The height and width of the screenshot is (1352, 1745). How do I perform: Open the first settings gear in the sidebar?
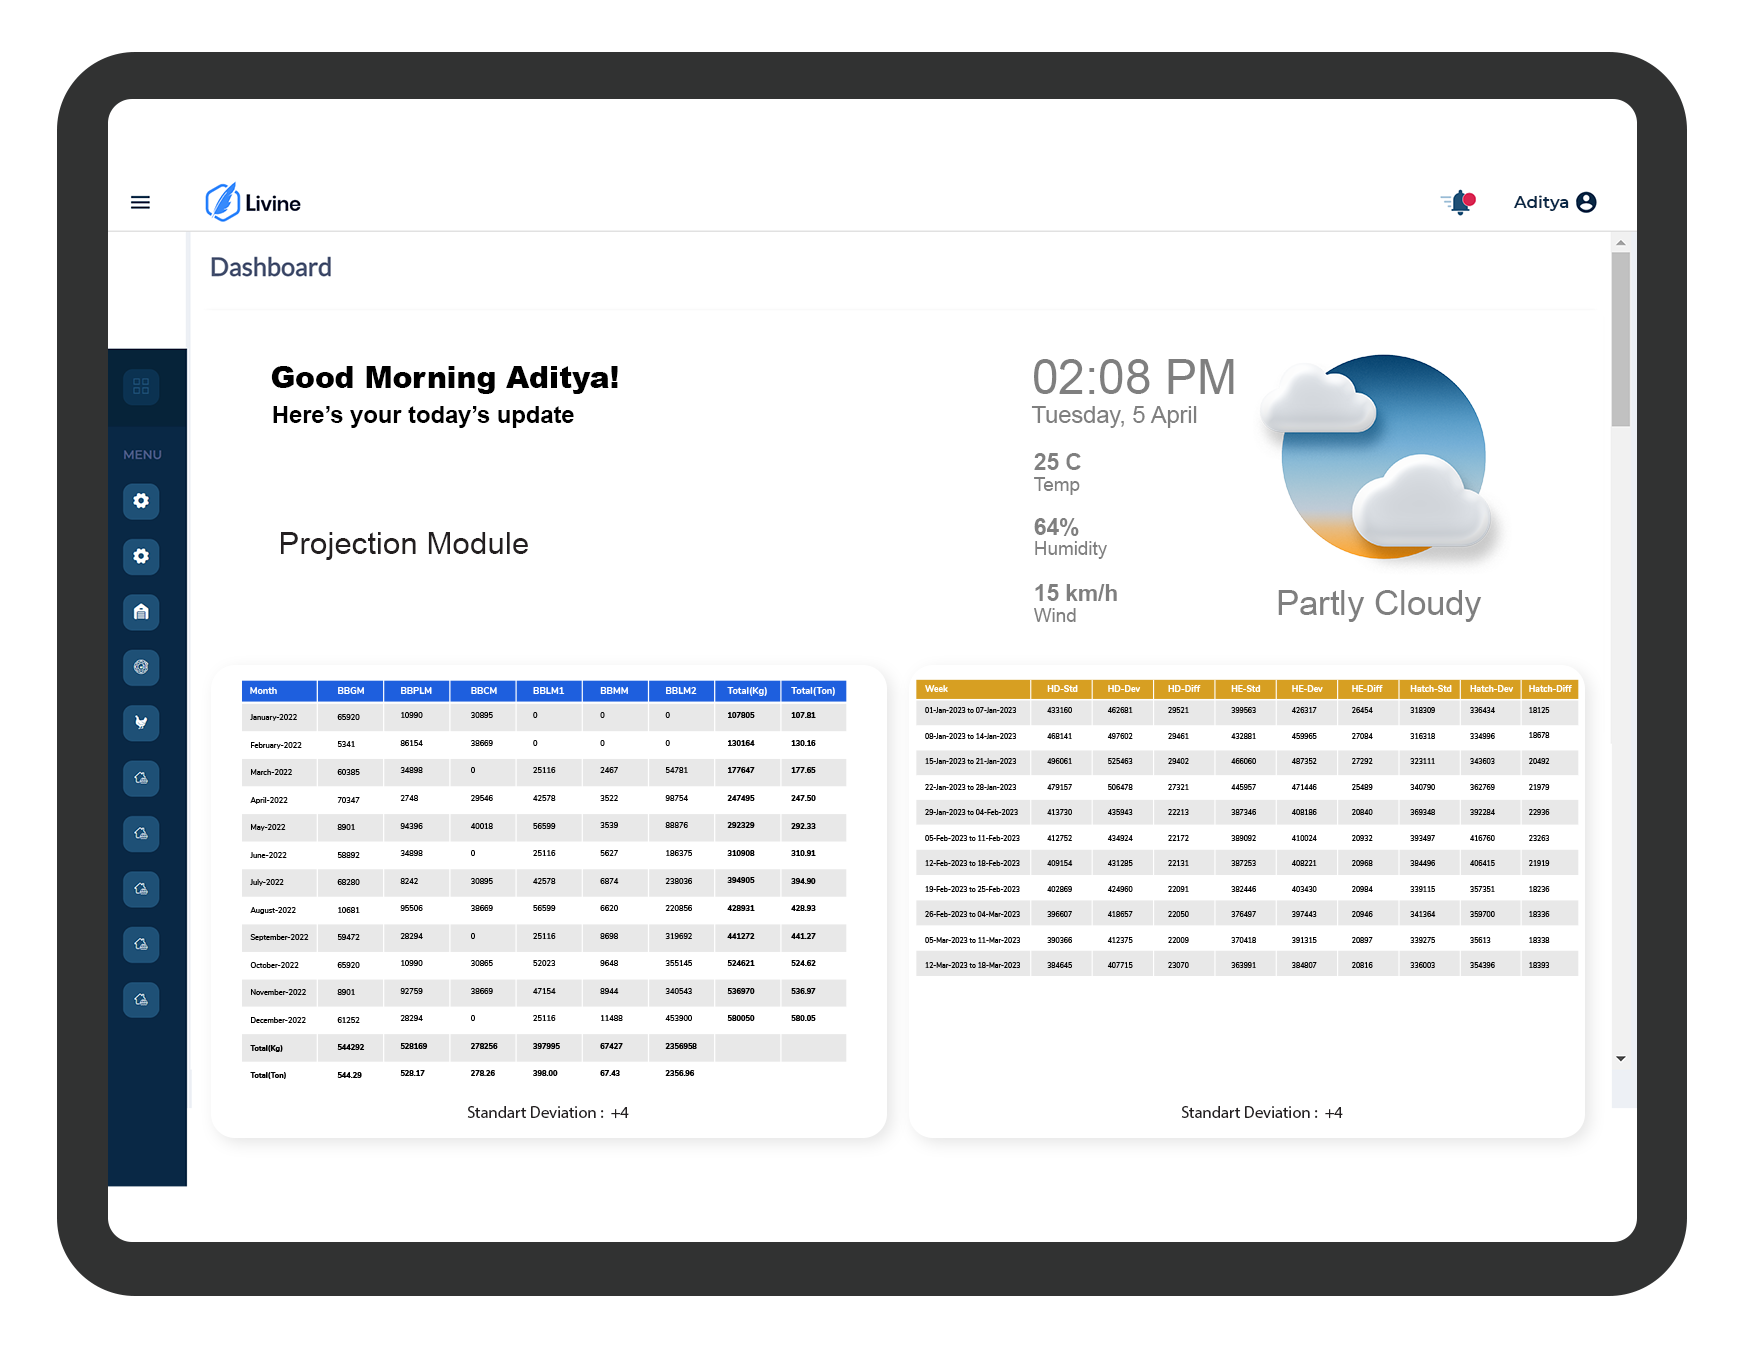pos(141,501)
